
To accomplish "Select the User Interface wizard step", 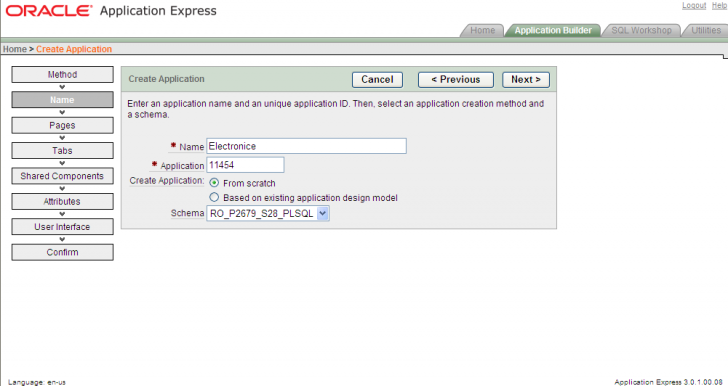I will pyautogui.click(x=62, y=227).
